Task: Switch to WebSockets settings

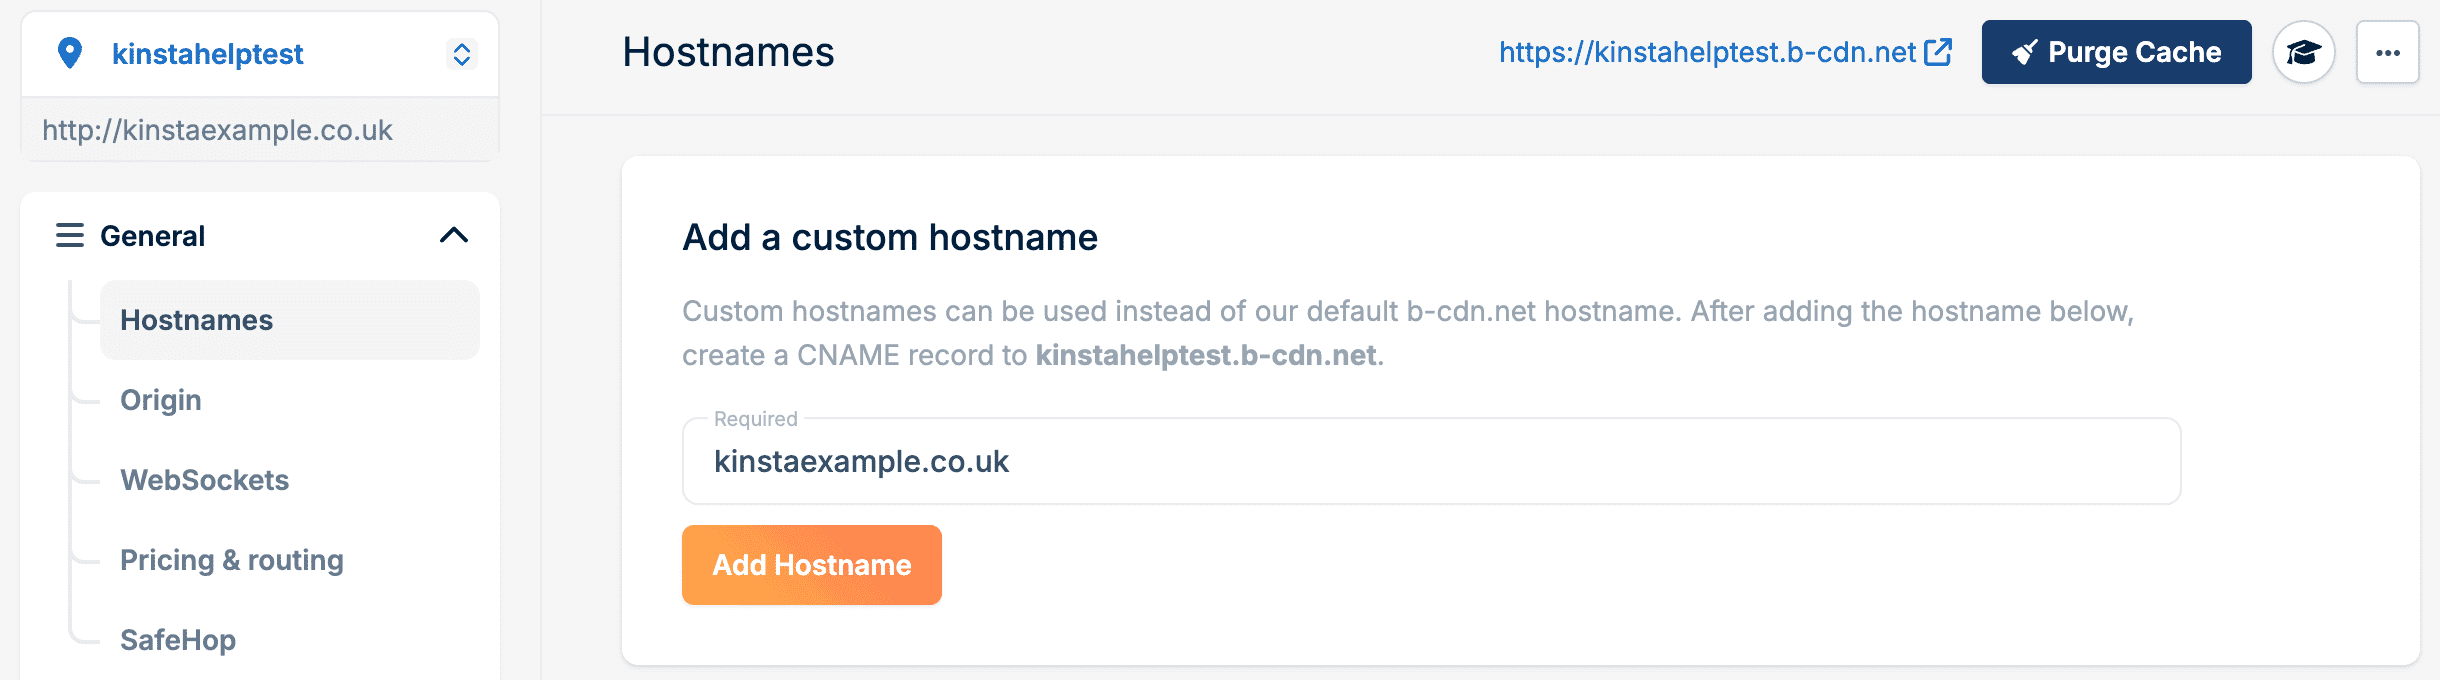Action: (x=203, y=480)
